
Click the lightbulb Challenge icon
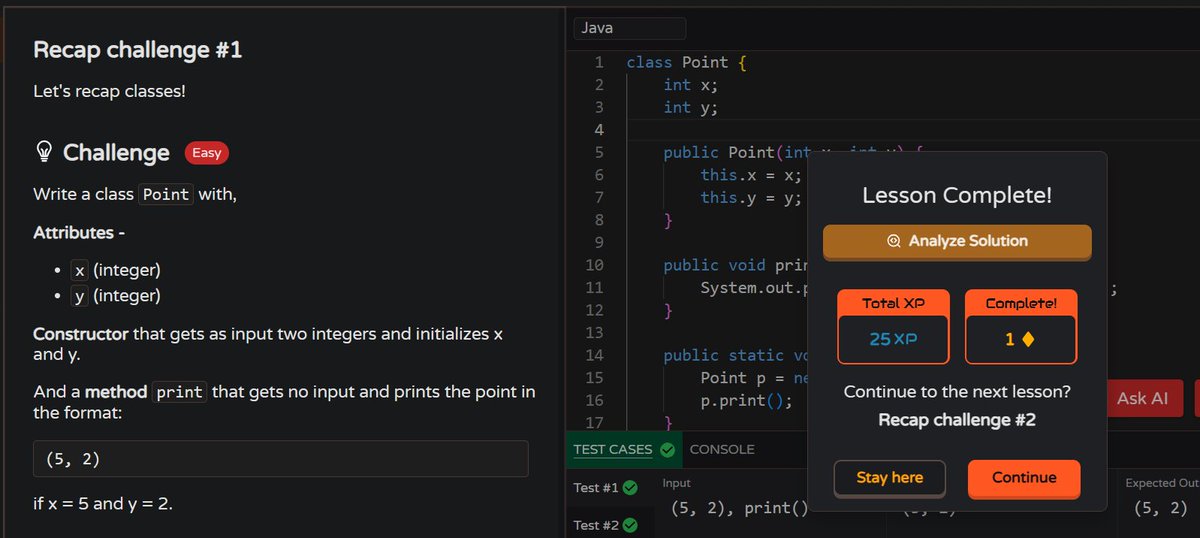pyautogui.click(x=44, y=152)
